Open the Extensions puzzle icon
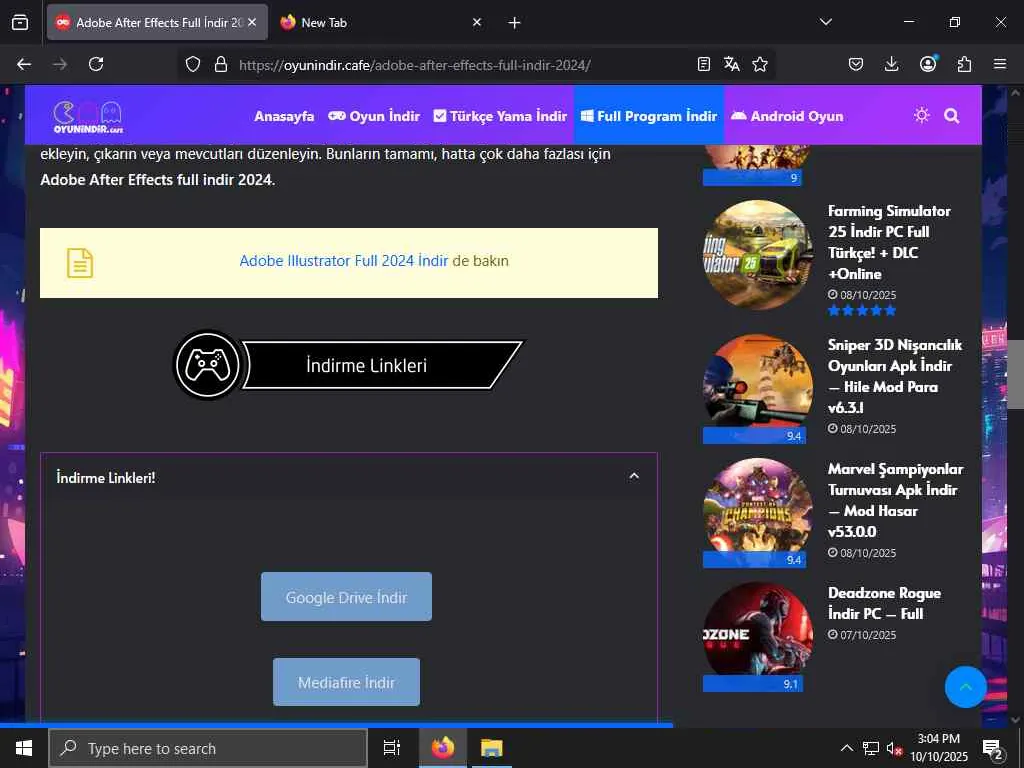Viewport: 1024px width, 768px height. 964,64
